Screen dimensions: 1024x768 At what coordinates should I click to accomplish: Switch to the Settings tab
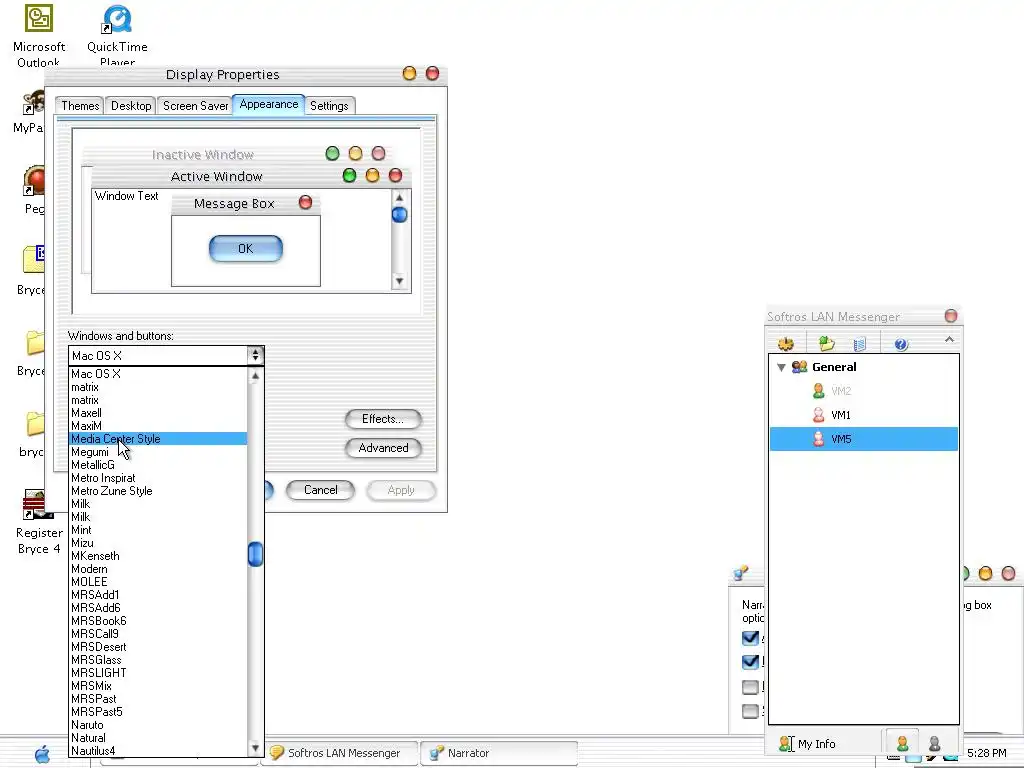[x=329, y=106]
